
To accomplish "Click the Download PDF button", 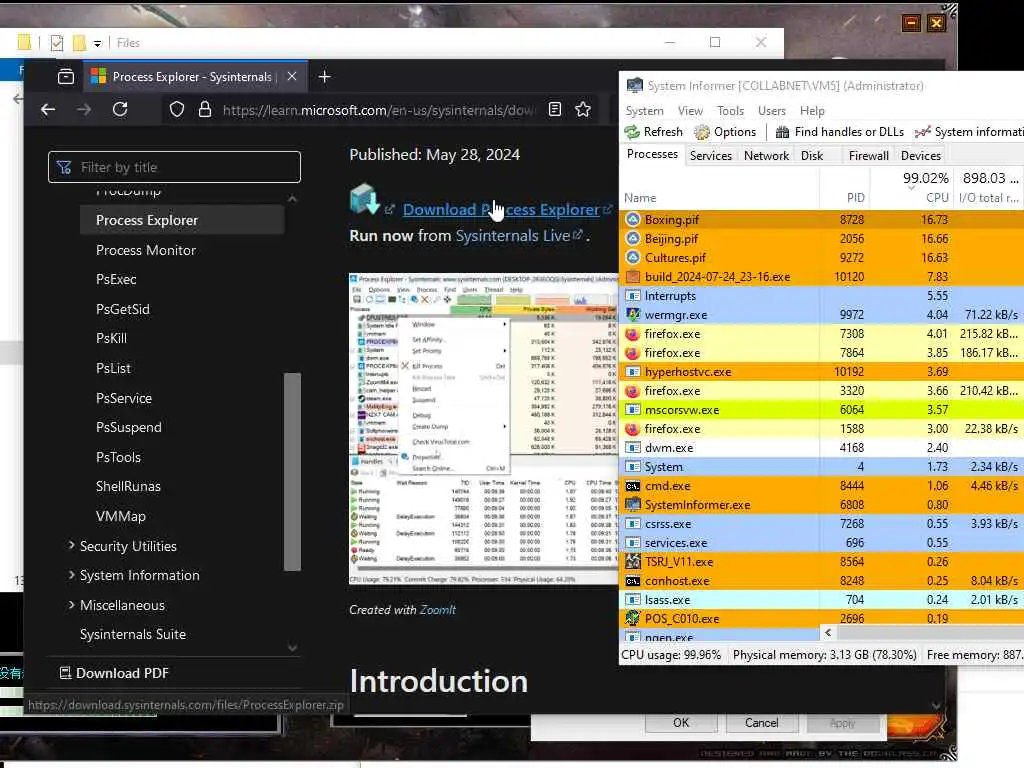I will pos(114,673).
